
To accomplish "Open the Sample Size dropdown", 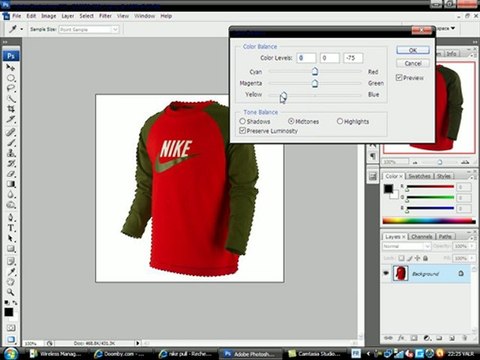I will pyautogui.click(x=115, y=30).
